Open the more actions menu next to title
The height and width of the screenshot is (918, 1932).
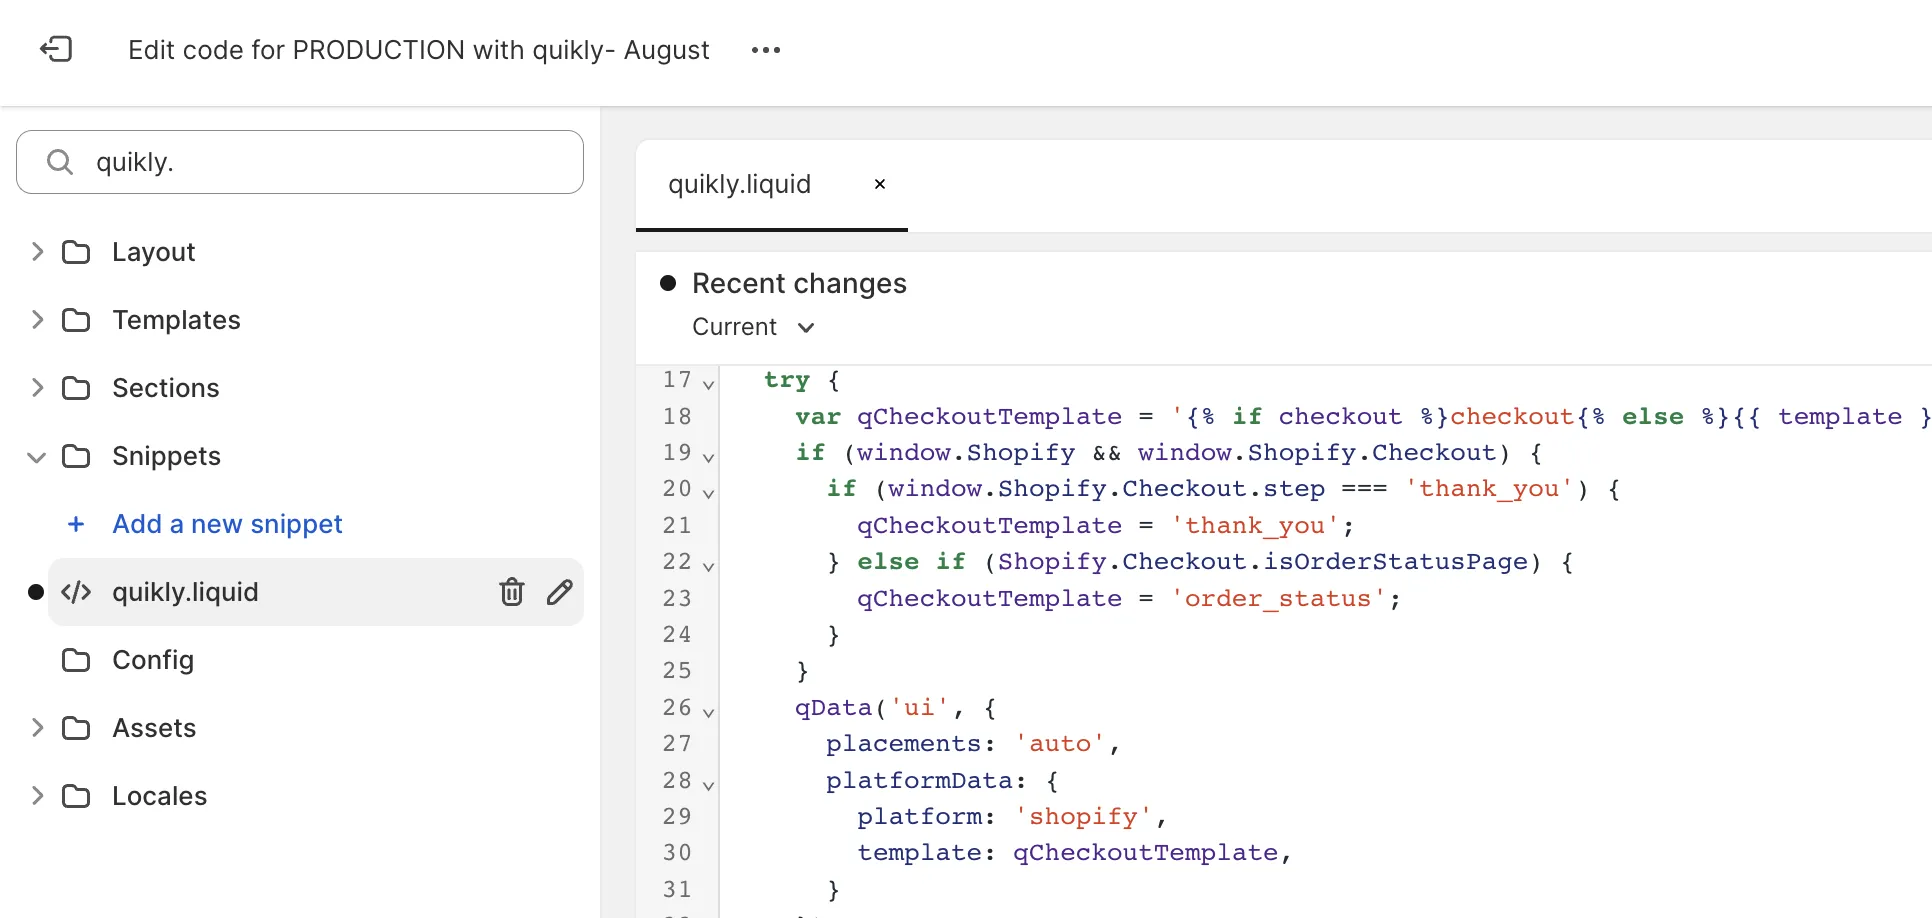765,50
